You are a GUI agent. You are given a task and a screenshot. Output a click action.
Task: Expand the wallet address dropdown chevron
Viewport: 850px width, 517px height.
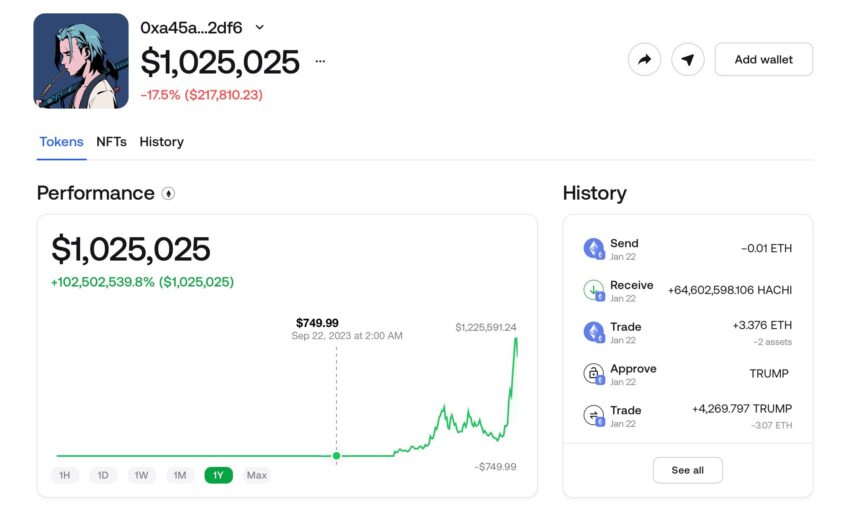pos(260,27)
